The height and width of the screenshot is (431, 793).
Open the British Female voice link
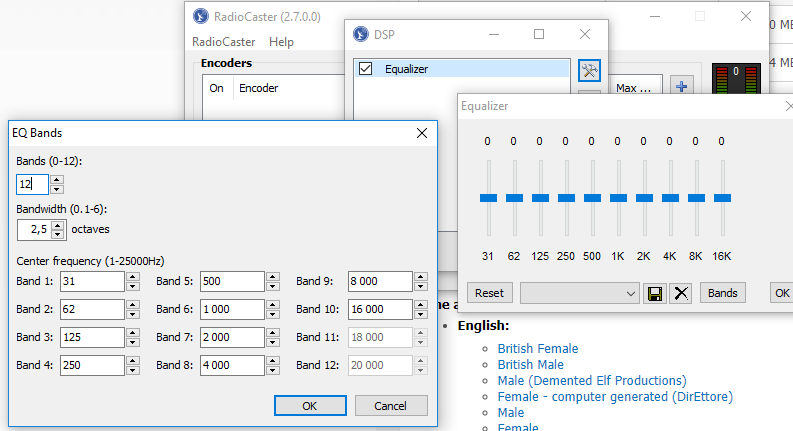[x=538, y=349]
